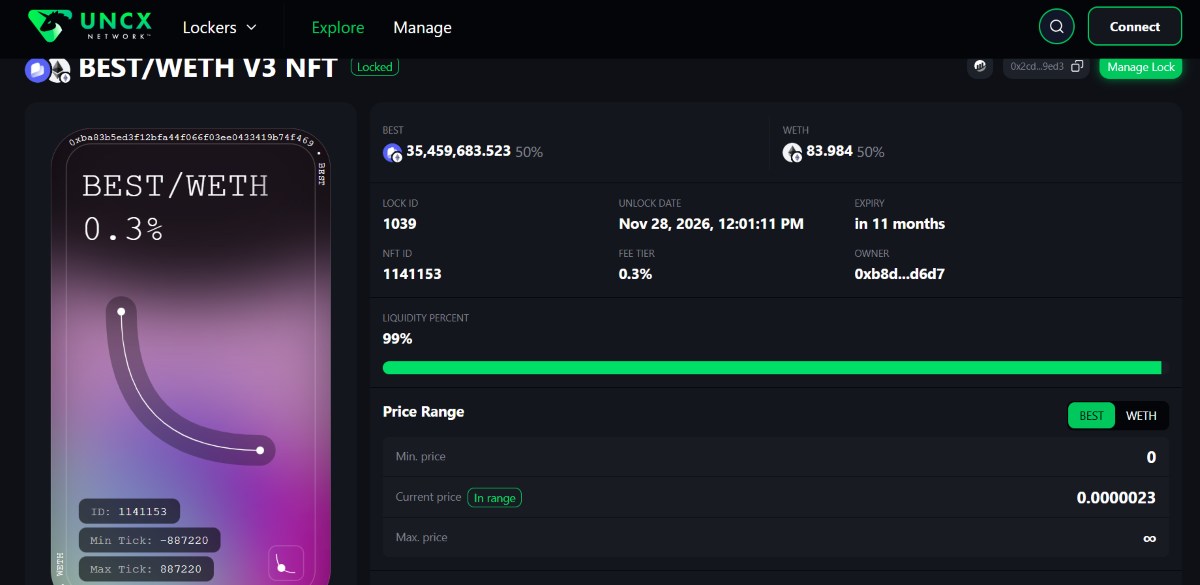Click the Lockers chevron arrow
This screenshot has width=1200, height=585.
coord(251,28)
